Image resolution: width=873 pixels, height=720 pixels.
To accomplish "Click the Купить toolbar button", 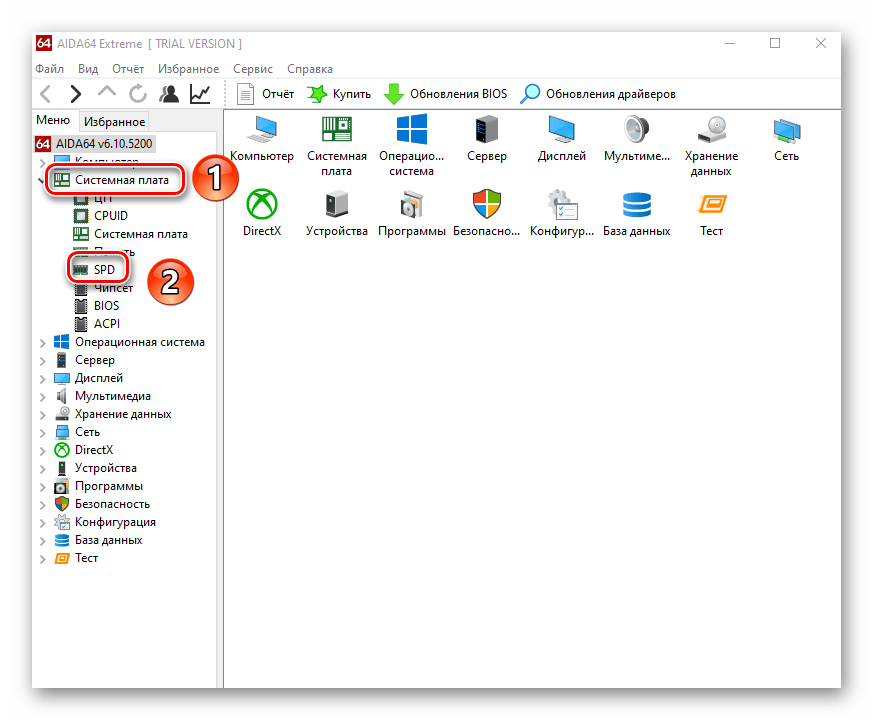I will (339, 94).
